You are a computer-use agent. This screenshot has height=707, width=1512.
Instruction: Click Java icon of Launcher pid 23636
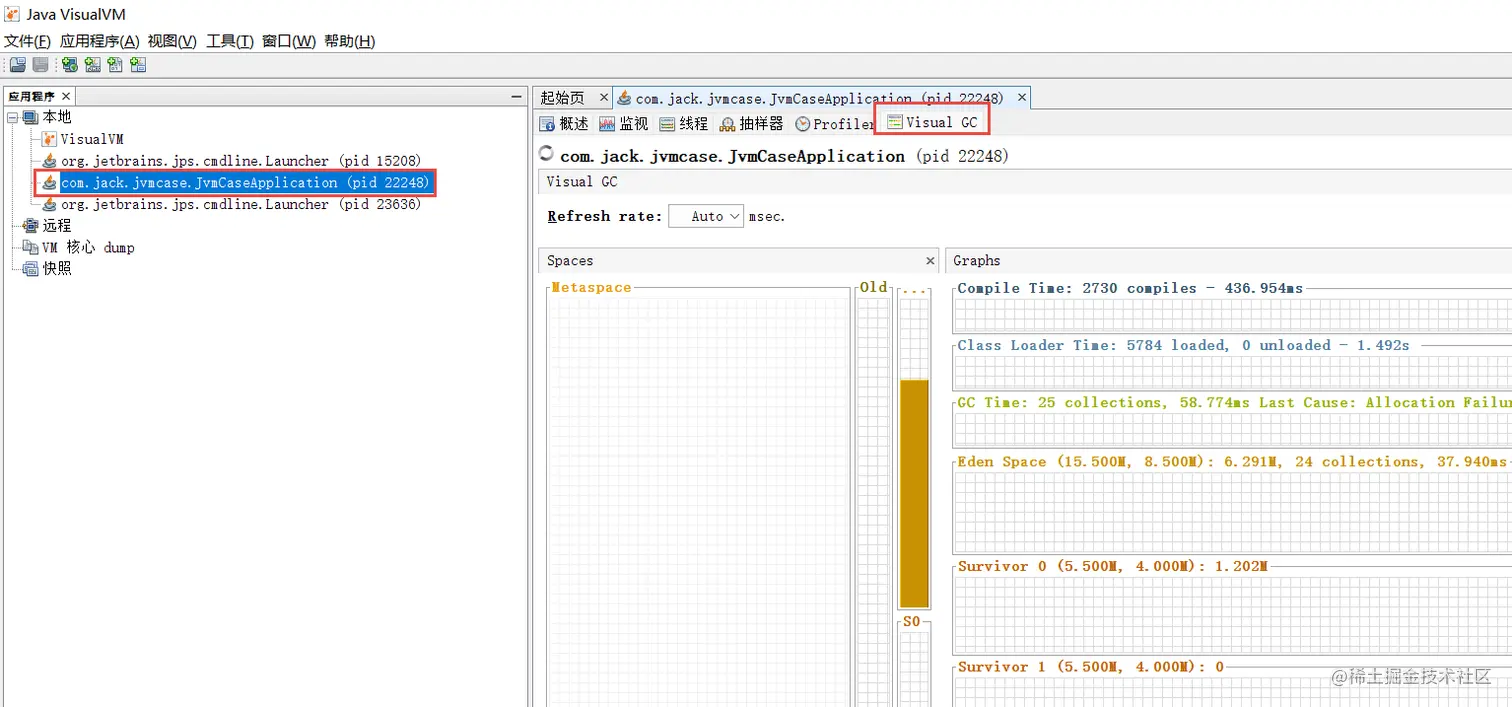[x=49, y=204]
